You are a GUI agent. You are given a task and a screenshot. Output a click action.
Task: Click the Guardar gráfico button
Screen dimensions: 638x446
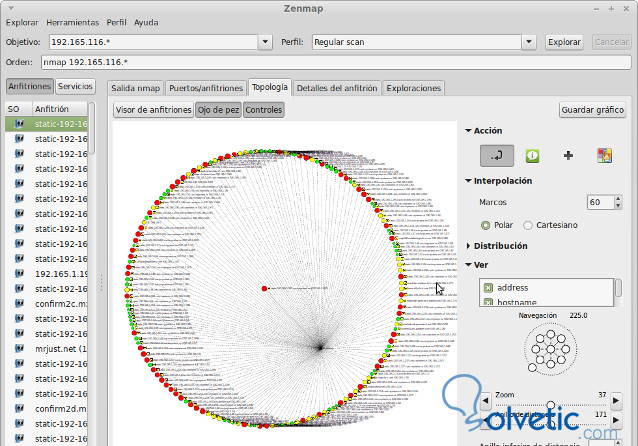(x=592, y=110)
